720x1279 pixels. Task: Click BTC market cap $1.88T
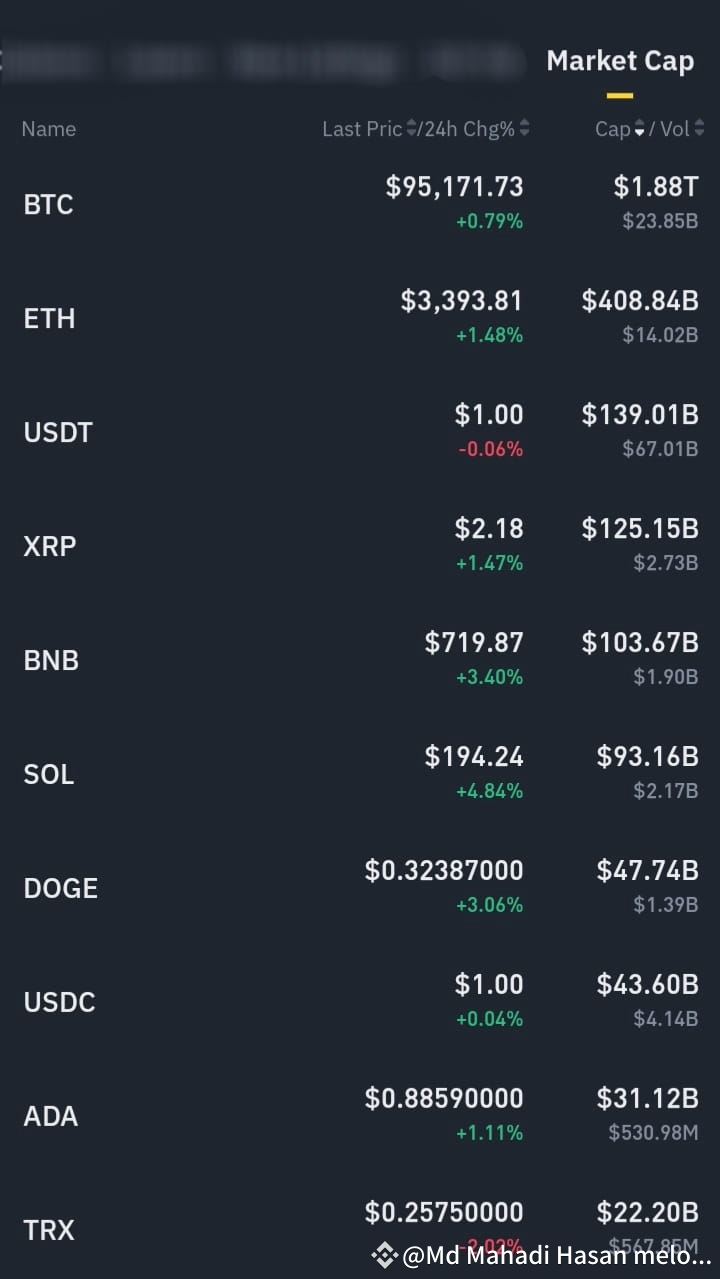click(x=656, y=187)
